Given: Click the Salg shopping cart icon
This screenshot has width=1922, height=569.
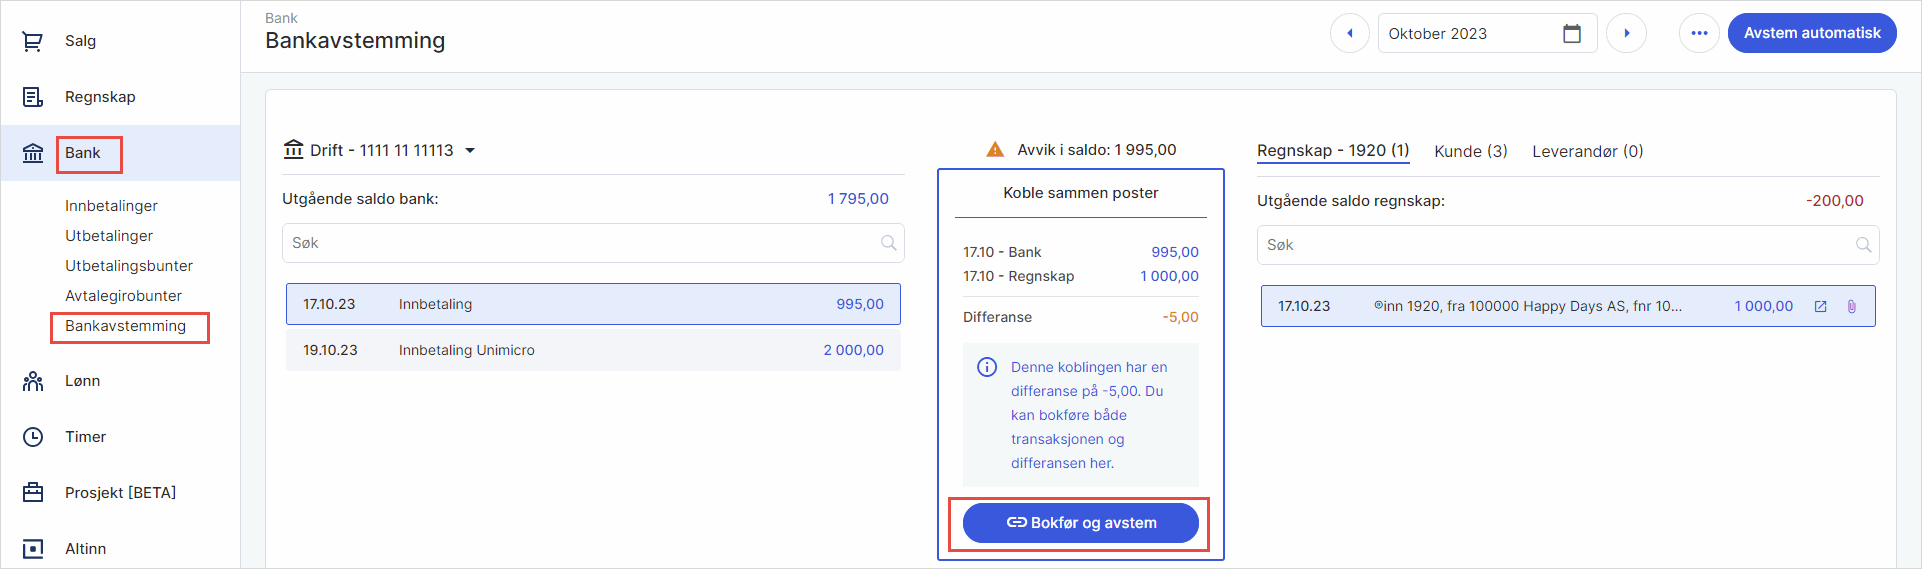Looking at the screenshot, I should [x=33, y=41].
